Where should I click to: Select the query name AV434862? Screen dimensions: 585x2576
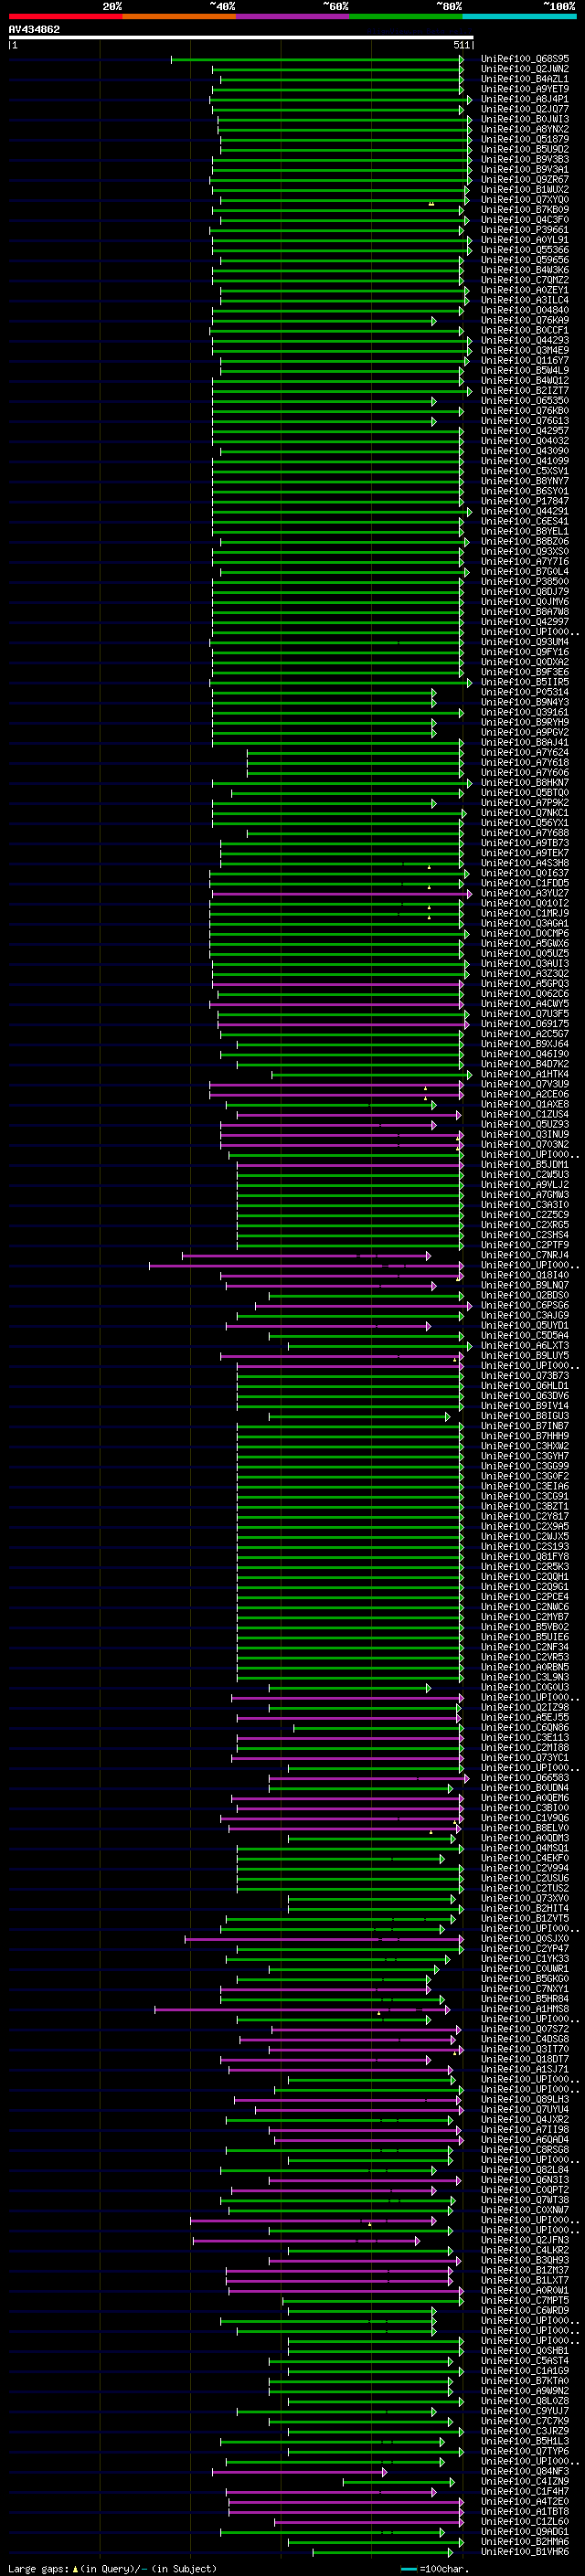click(34, 29)
